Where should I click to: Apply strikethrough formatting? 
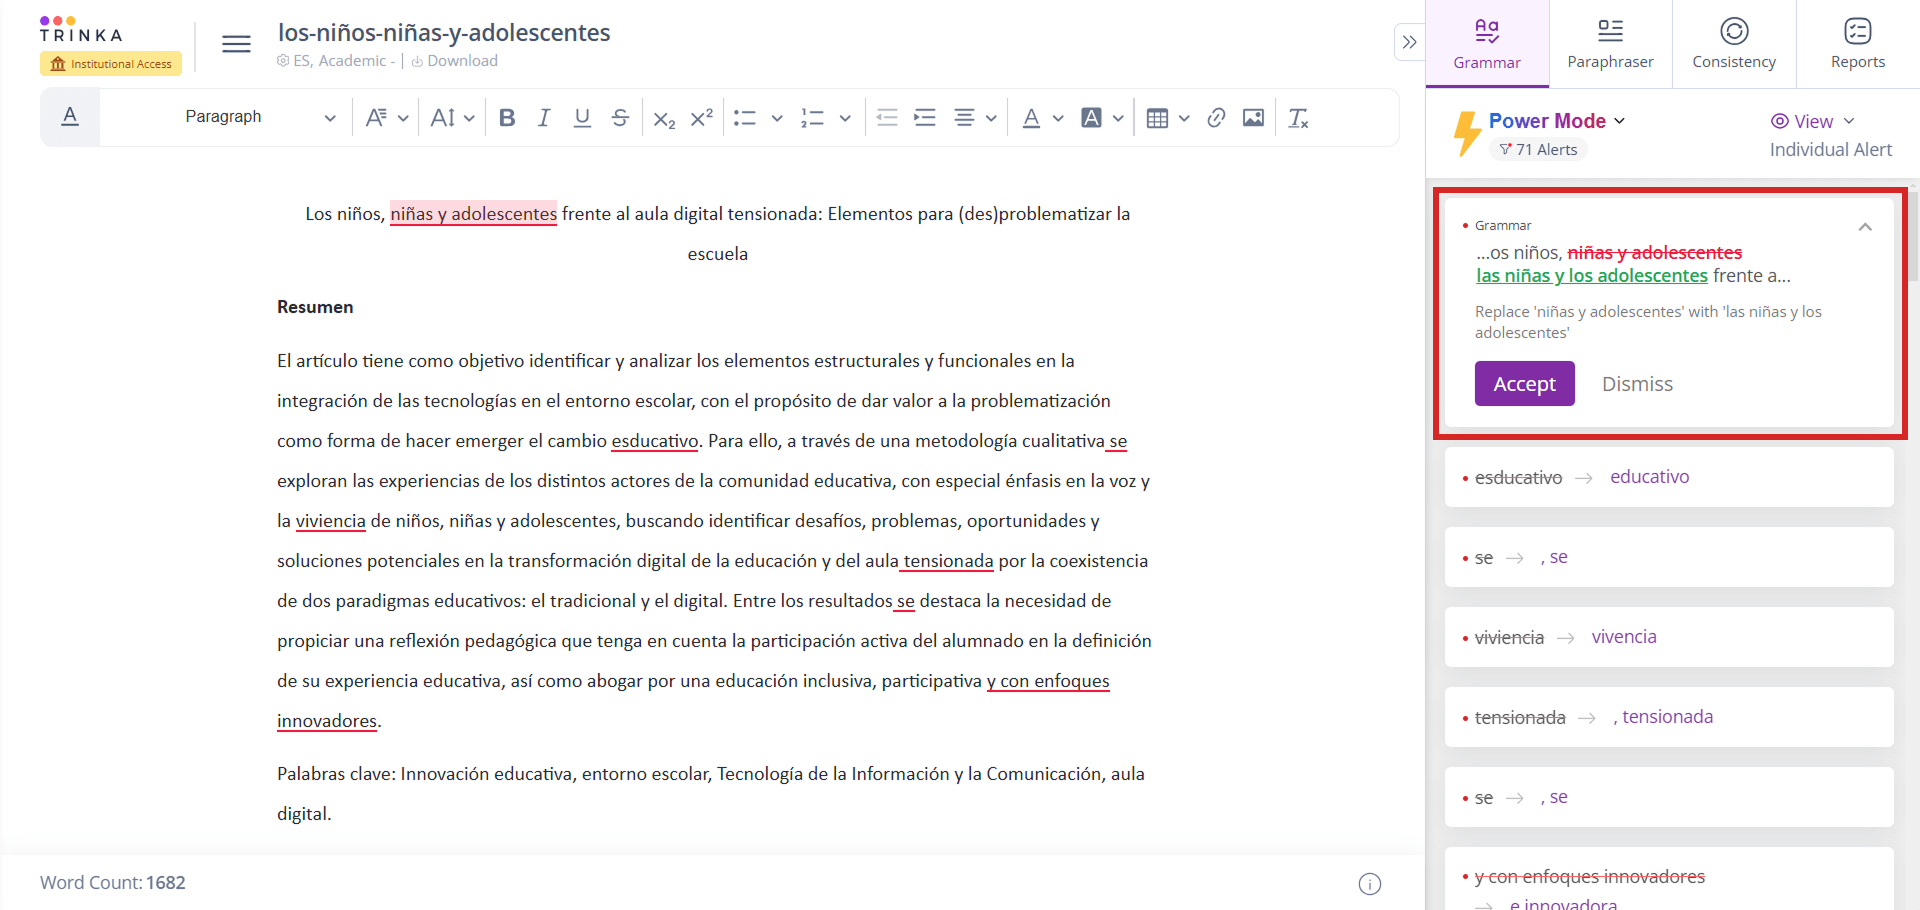[620, 118]
